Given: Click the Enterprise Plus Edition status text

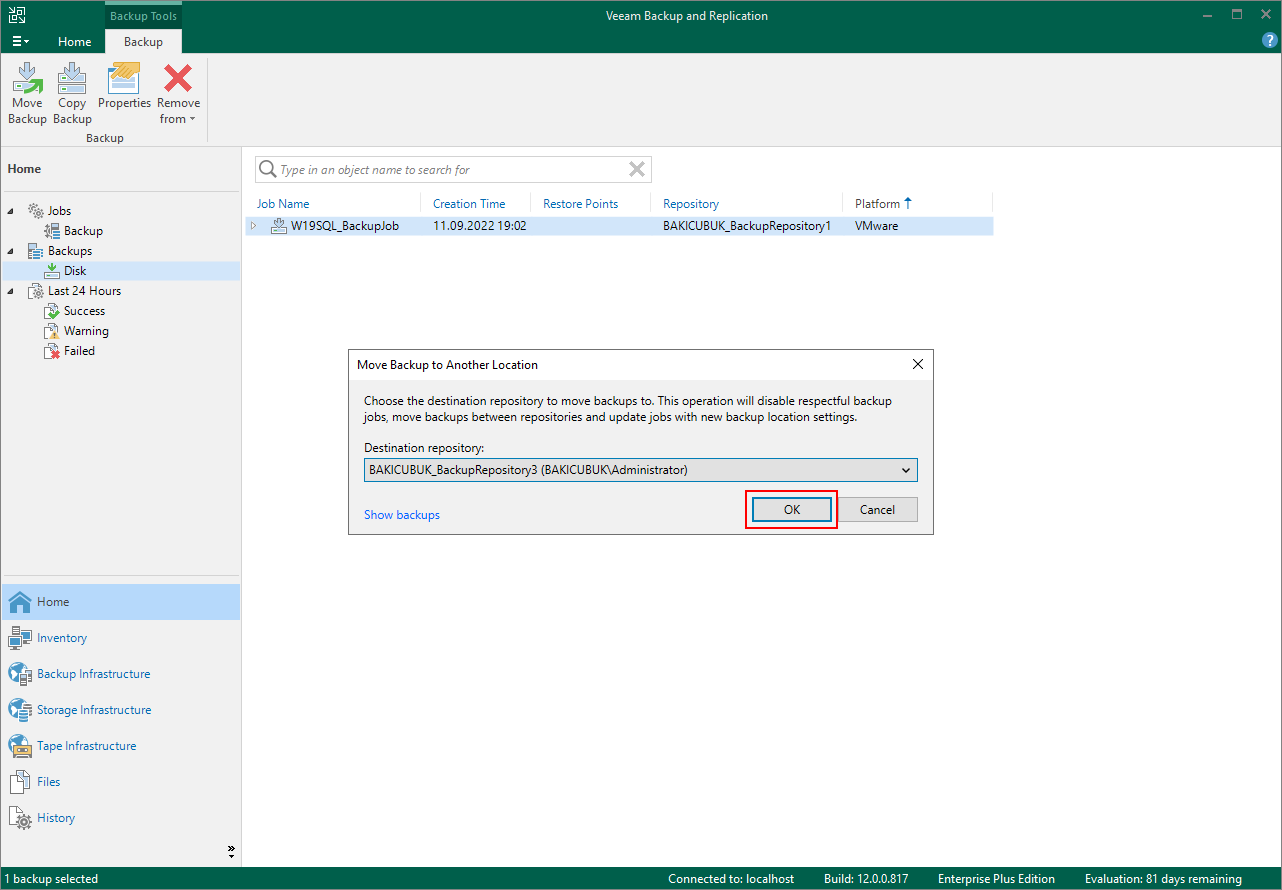Looking at the screenshot, I should tap(996, 879).
